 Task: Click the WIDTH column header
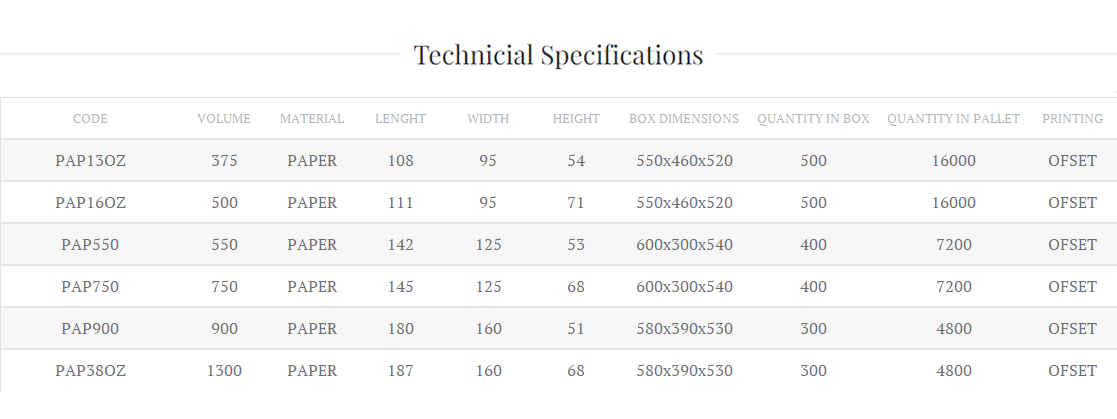point(488,119)
